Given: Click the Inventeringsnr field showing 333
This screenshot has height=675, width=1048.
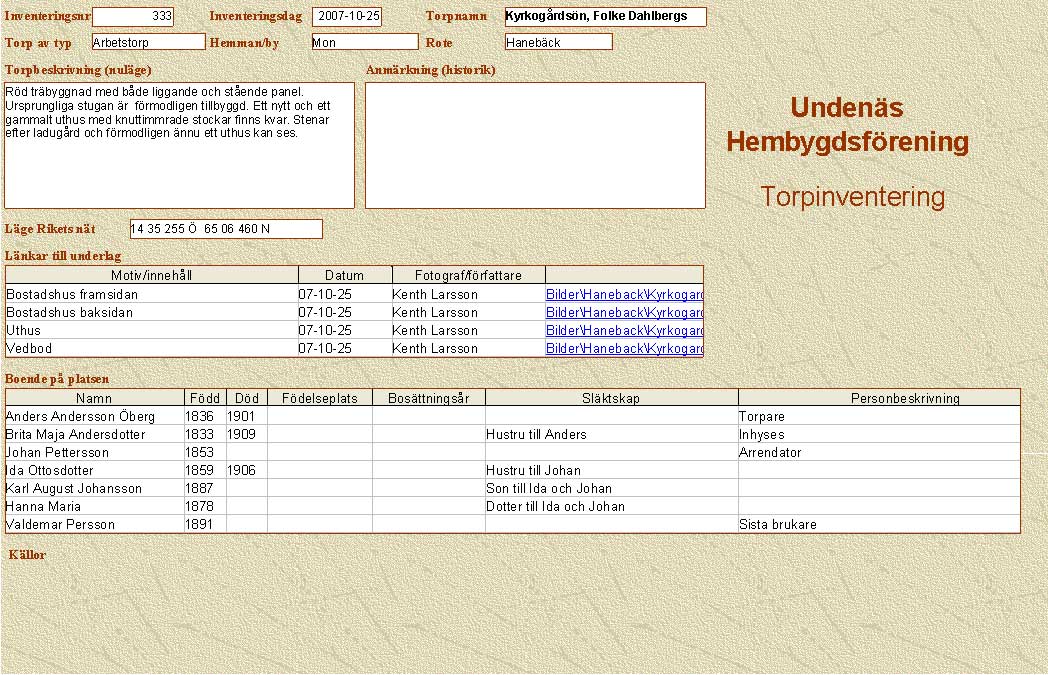Looking at the screenshot, I should (x=133, y=17).
